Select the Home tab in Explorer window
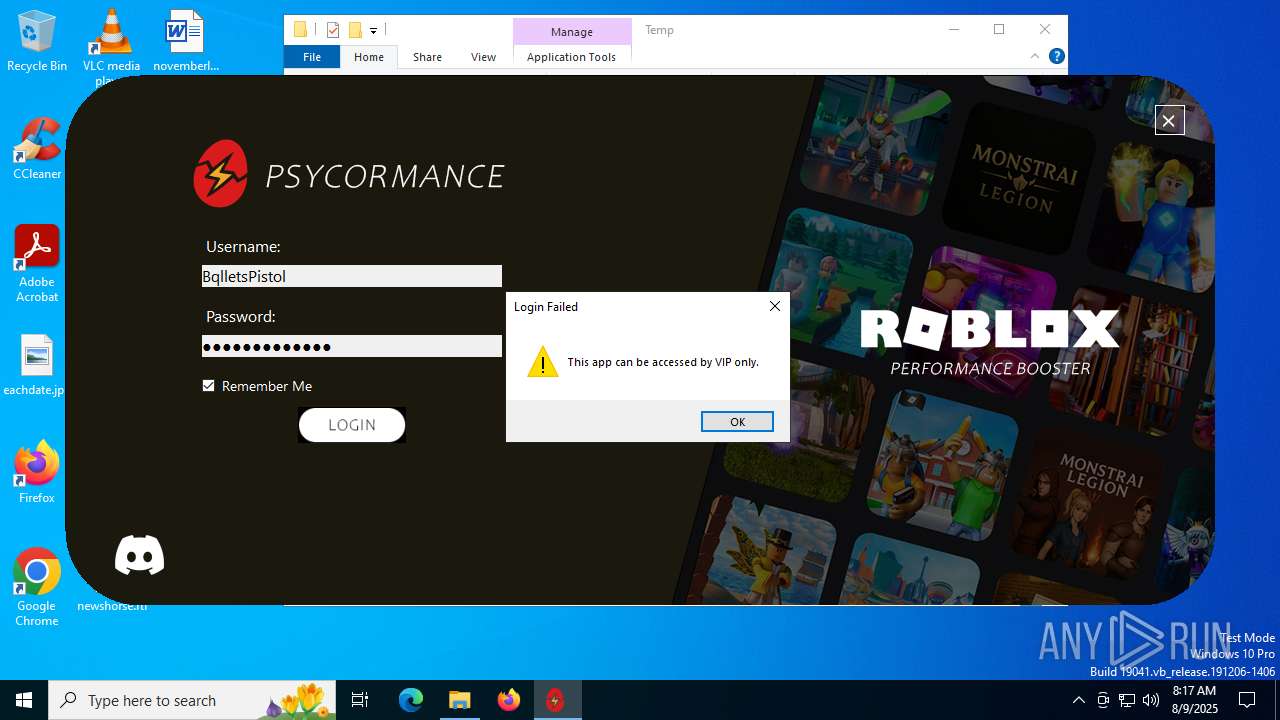This screenshot has height=720, width=1280. click(369, 57)
